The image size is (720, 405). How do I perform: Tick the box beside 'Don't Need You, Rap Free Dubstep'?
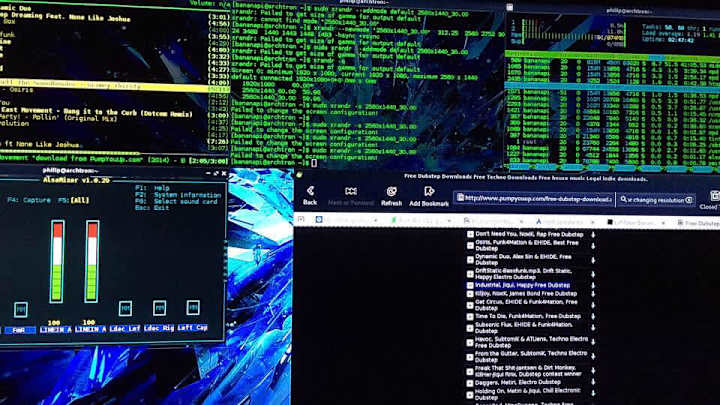pyautogui.click(x=470, y=235)
